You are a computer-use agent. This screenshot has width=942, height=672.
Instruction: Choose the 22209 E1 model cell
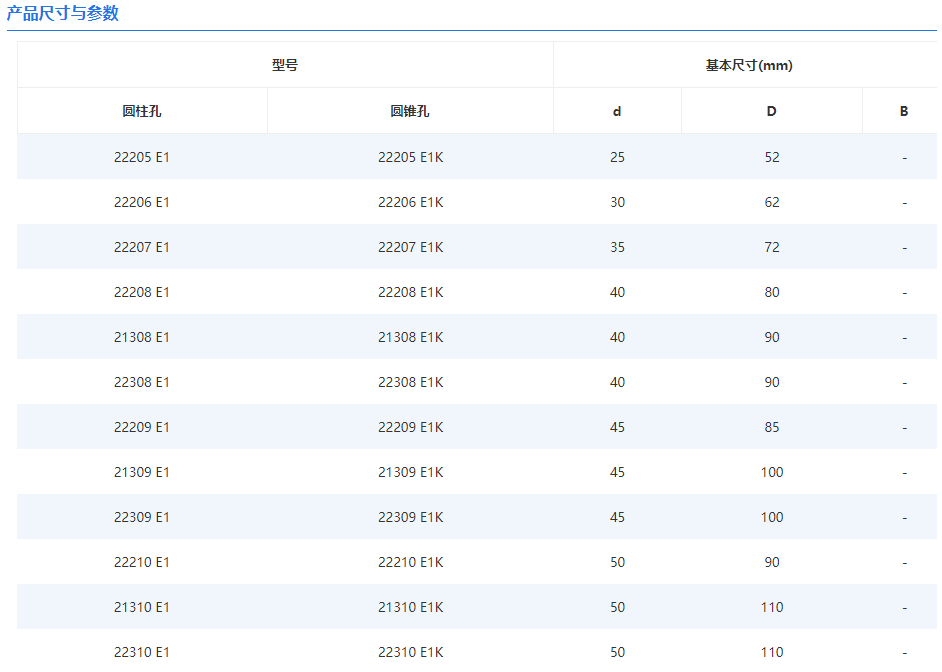tap(142, 427)
